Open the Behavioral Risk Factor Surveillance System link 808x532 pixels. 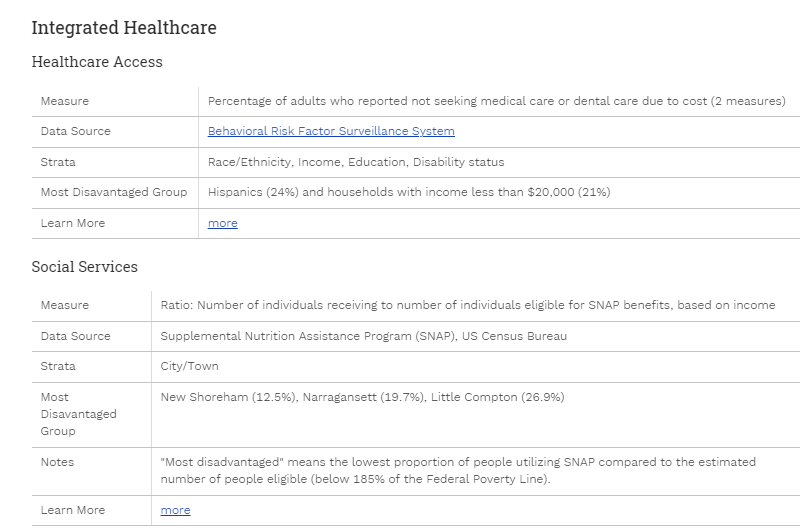(331, 131)
